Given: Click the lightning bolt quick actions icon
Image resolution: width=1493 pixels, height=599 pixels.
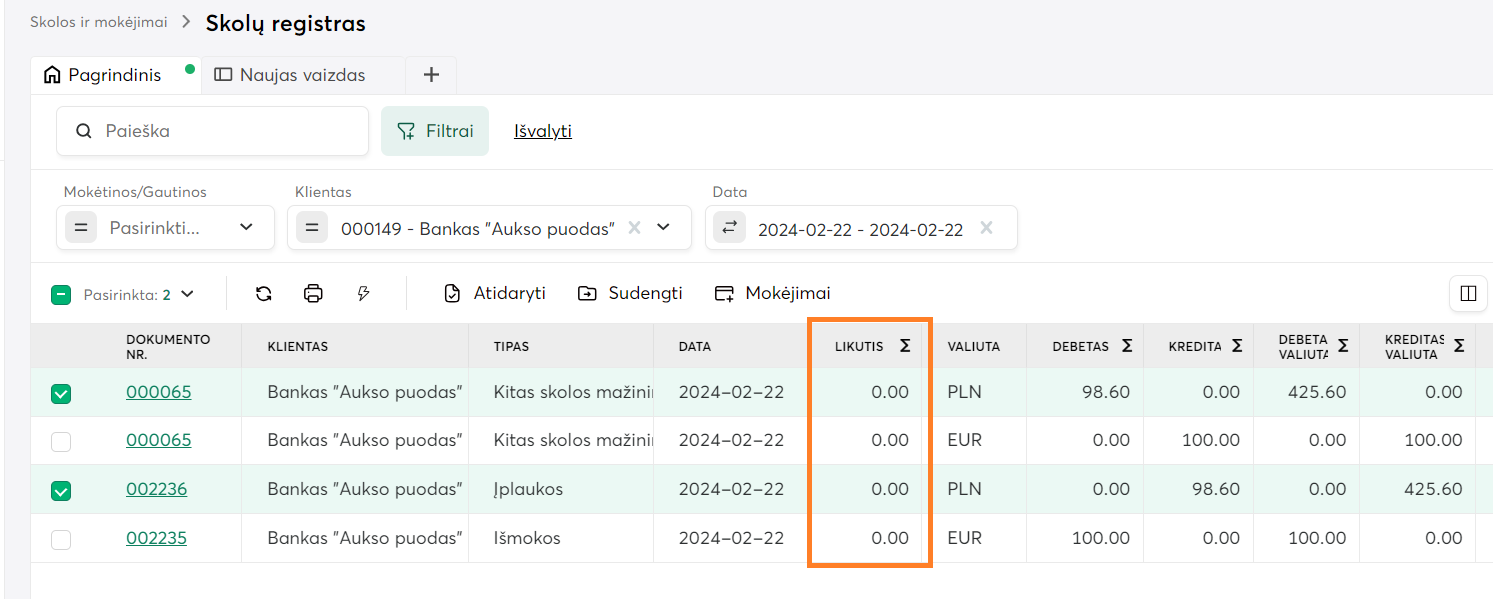Looking at the screenshot, I should 364,294.
